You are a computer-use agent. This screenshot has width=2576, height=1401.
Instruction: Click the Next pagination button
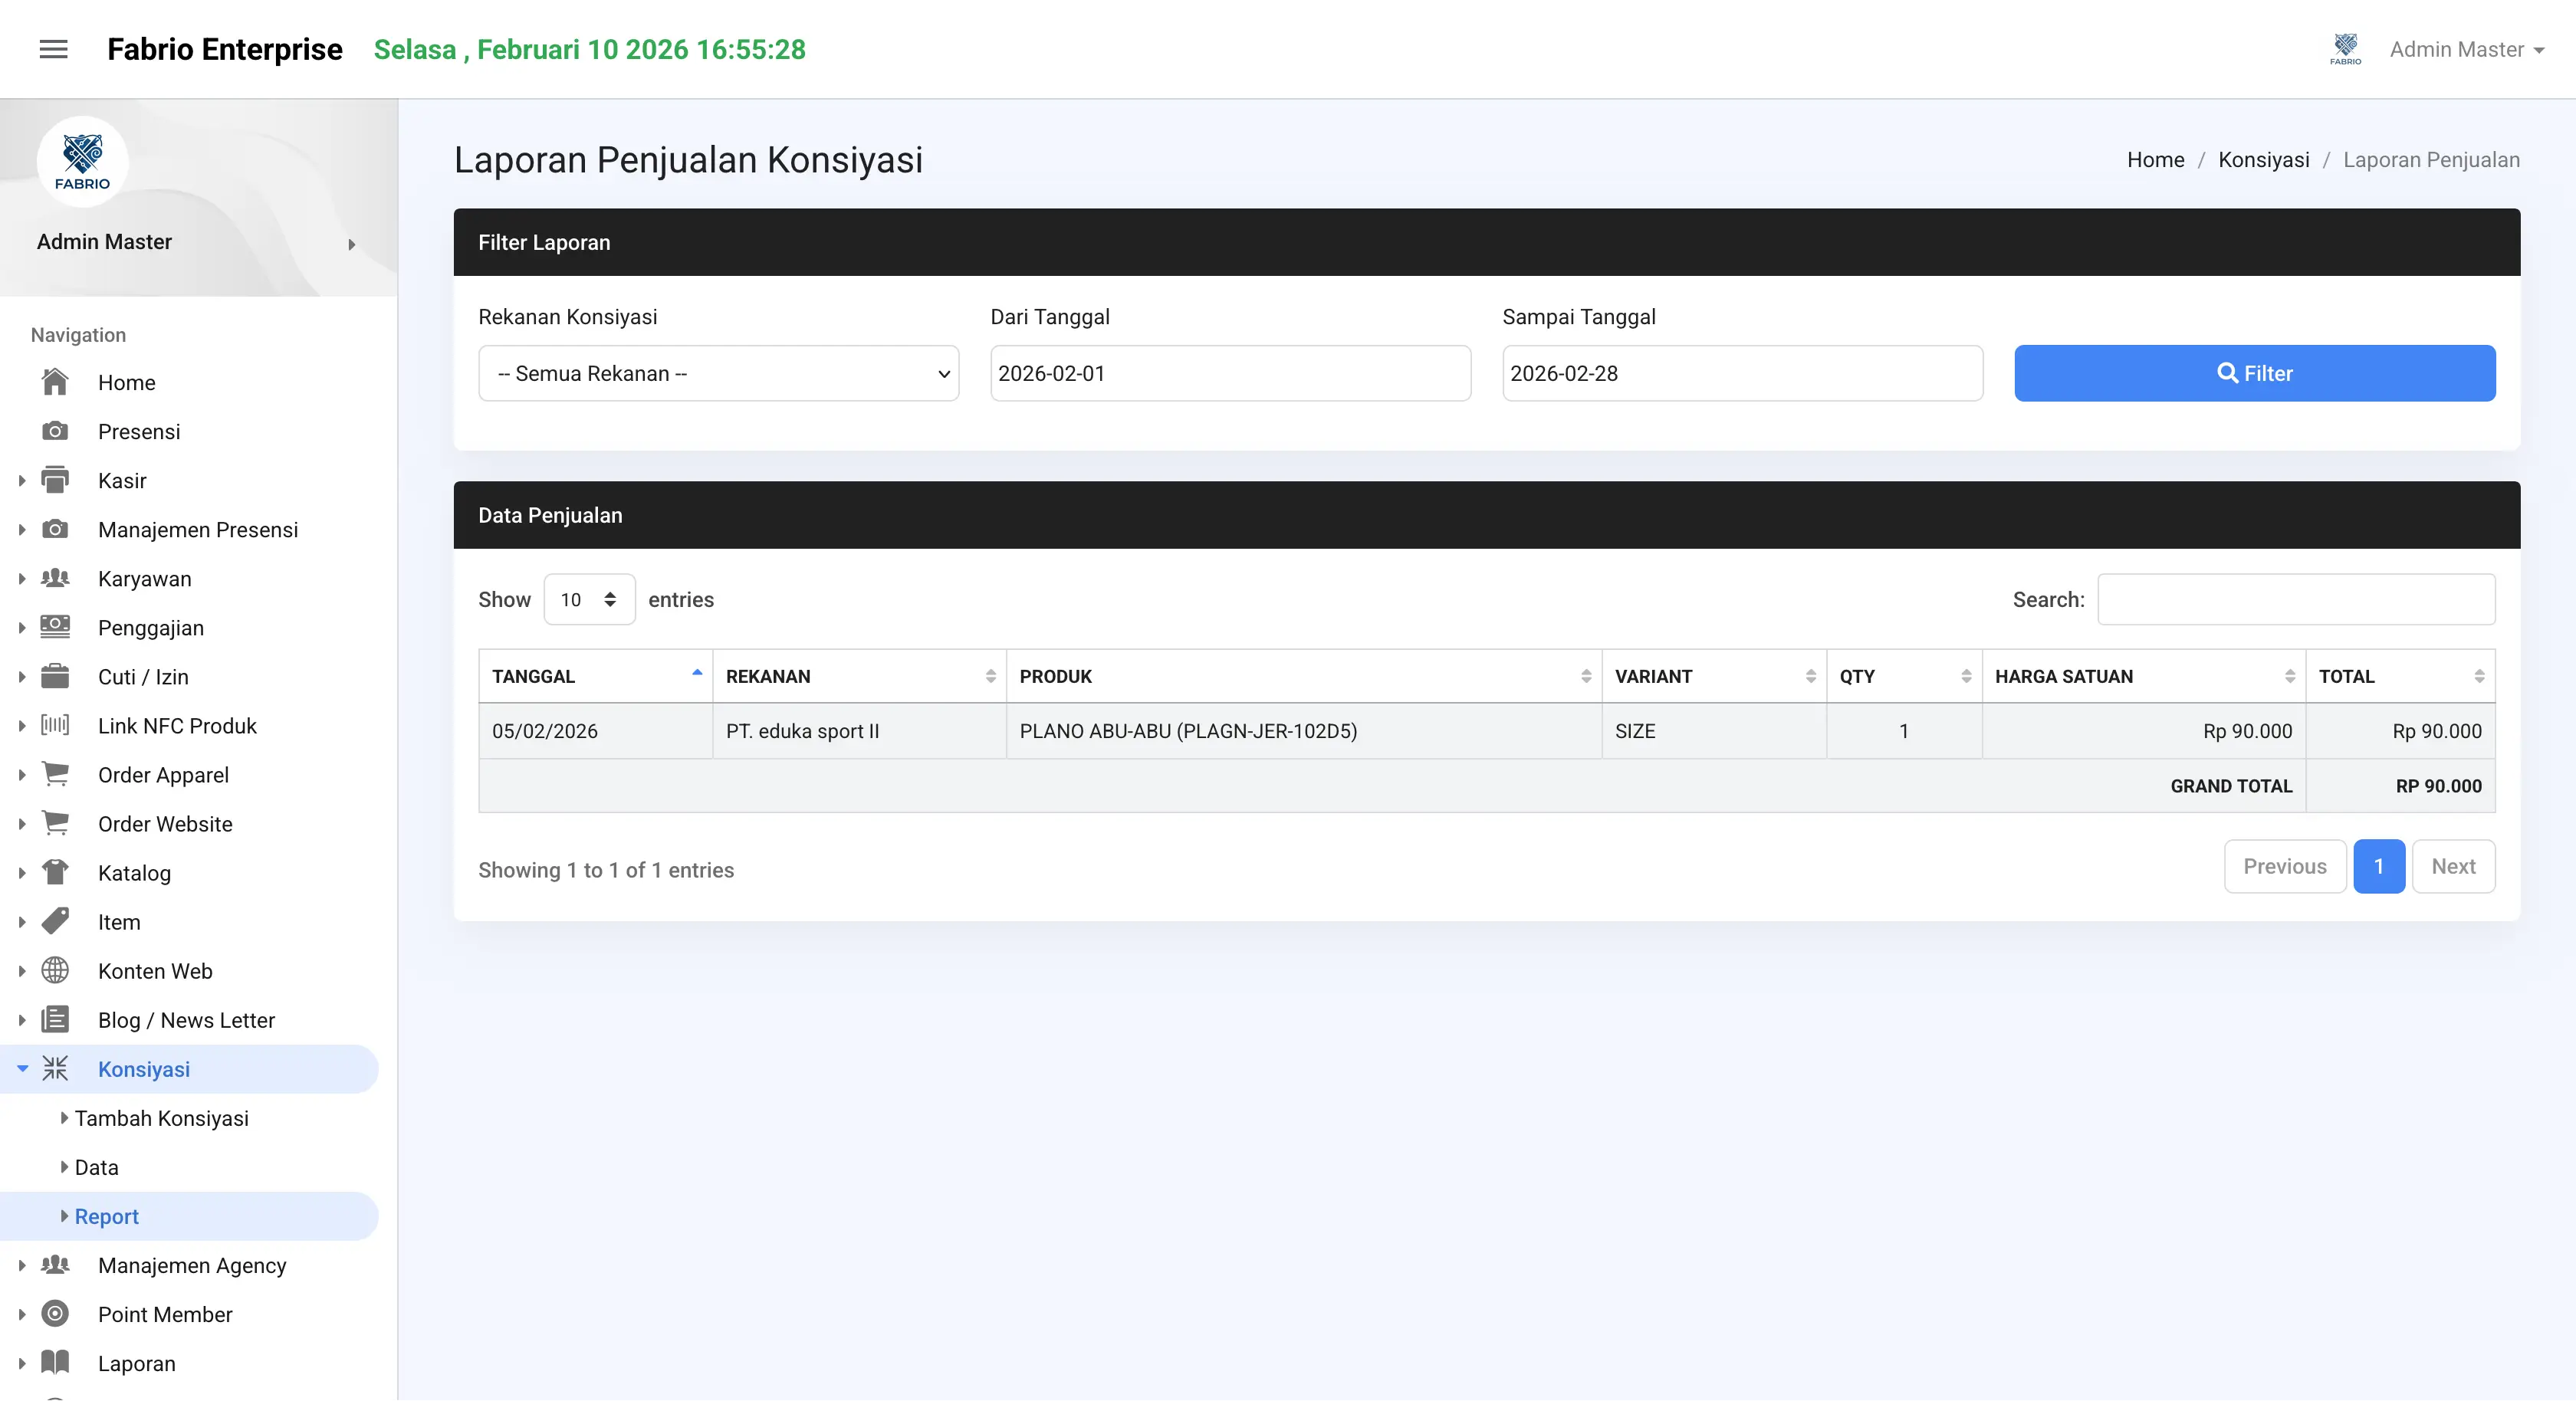click(x=2453, y=866)
